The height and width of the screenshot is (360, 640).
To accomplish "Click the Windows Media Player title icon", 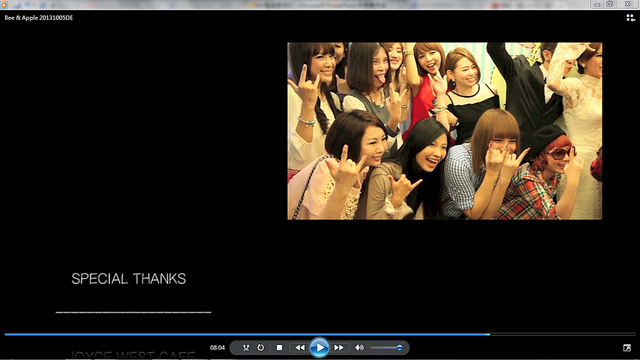I will coord(4,4).
